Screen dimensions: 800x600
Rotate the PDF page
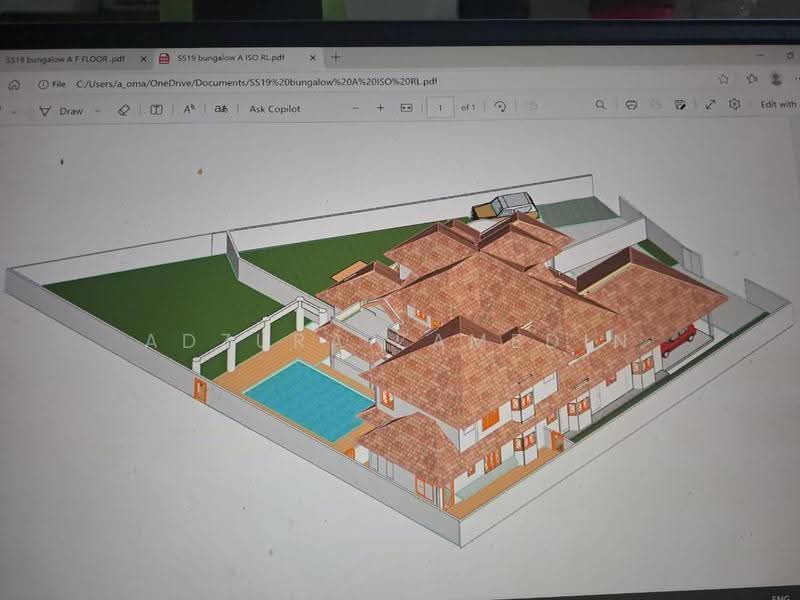500,107
